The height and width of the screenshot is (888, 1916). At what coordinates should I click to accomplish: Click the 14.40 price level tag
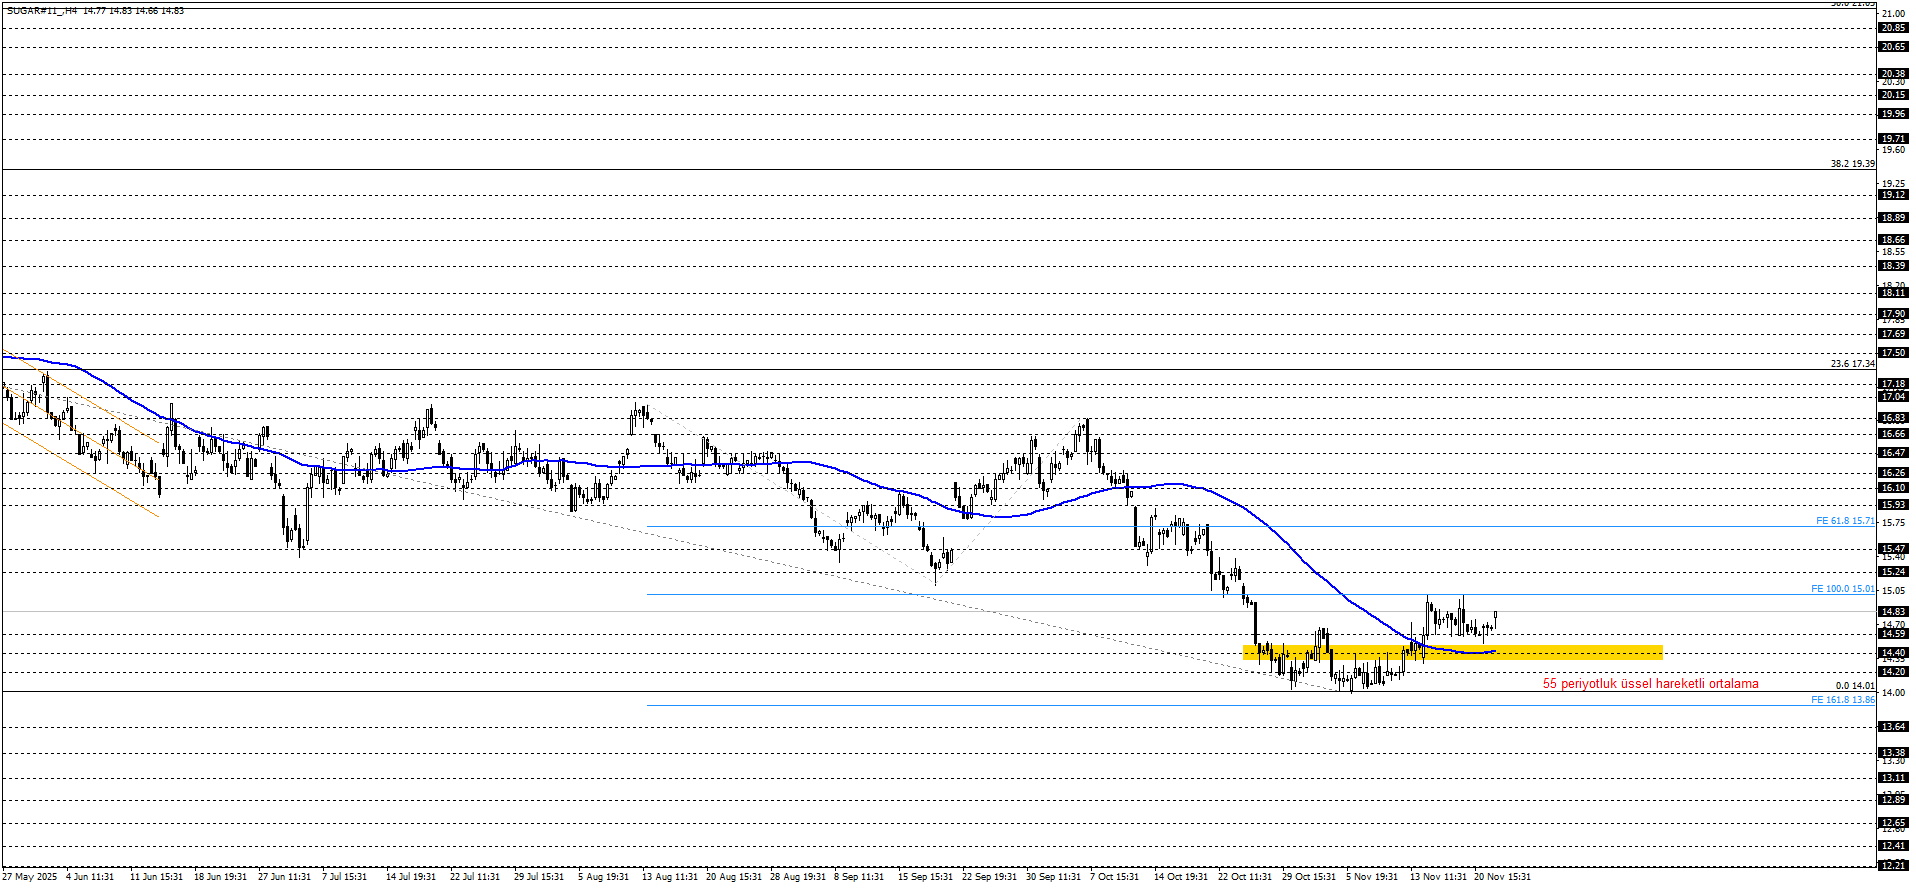tap(1893, 653)
